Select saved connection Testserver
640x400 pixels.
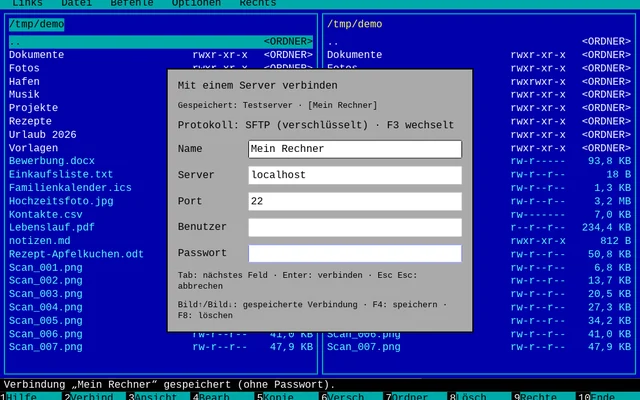(x=267, y=105)
